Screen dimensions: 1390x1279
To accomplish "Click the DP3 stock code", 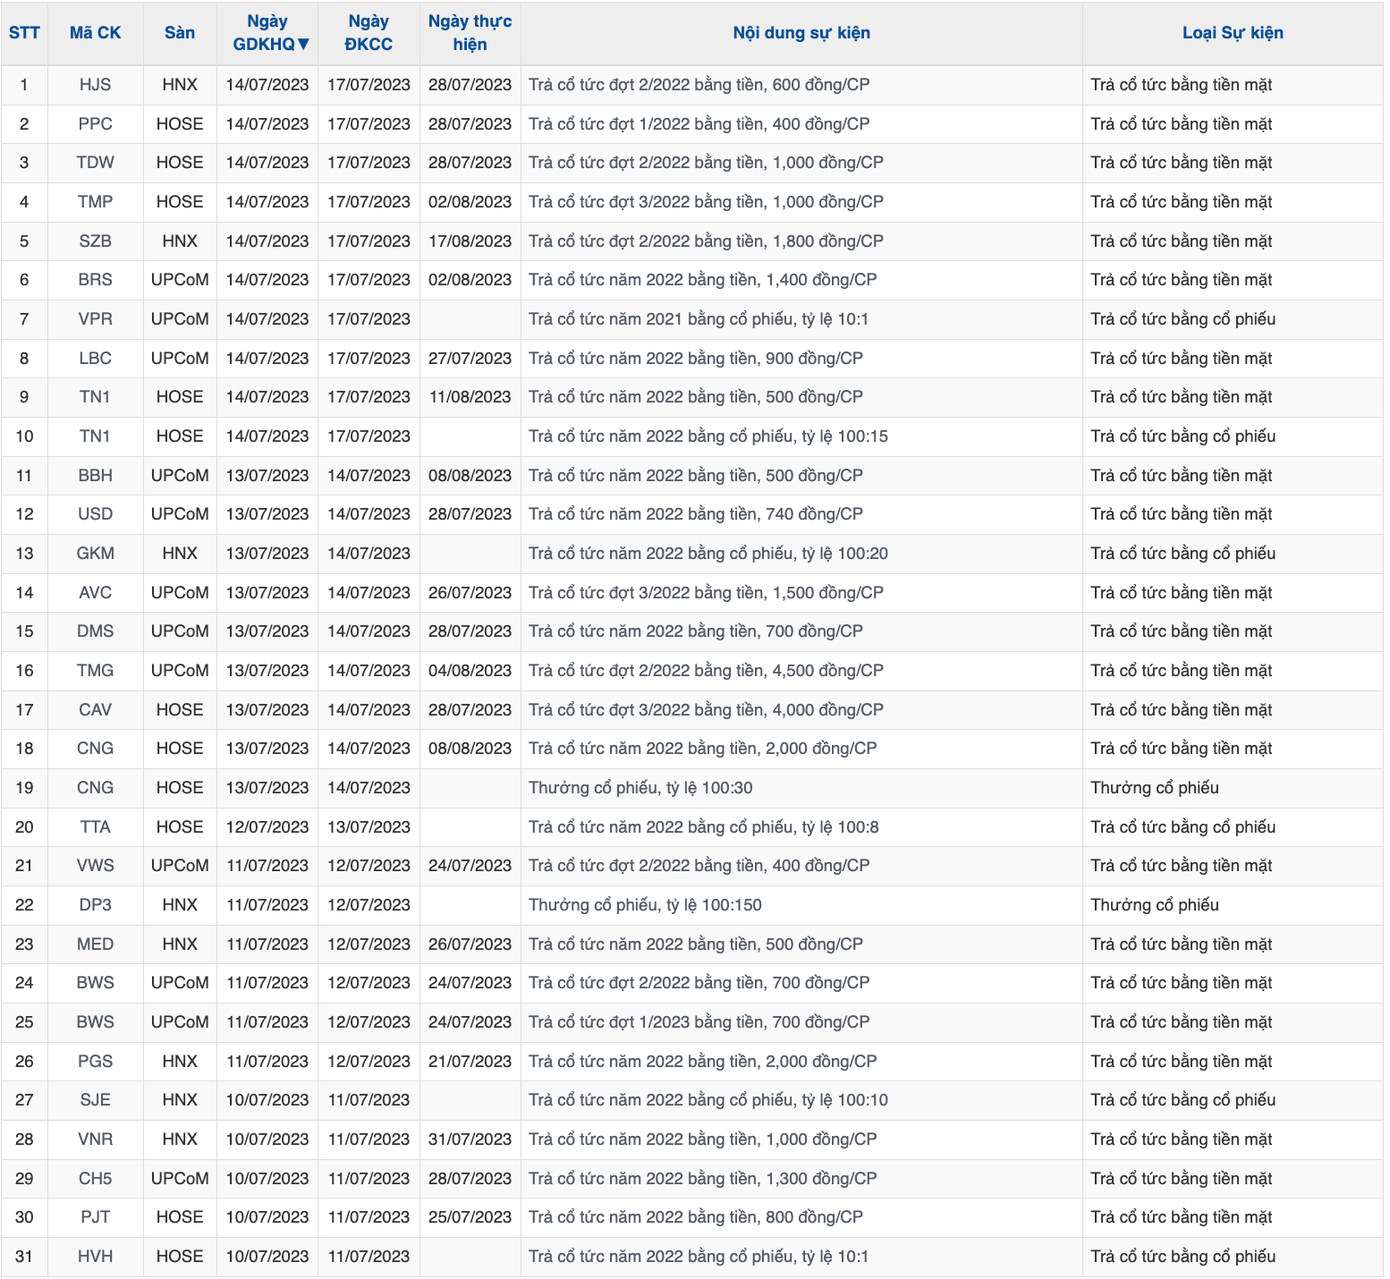I will pos(95,905).
